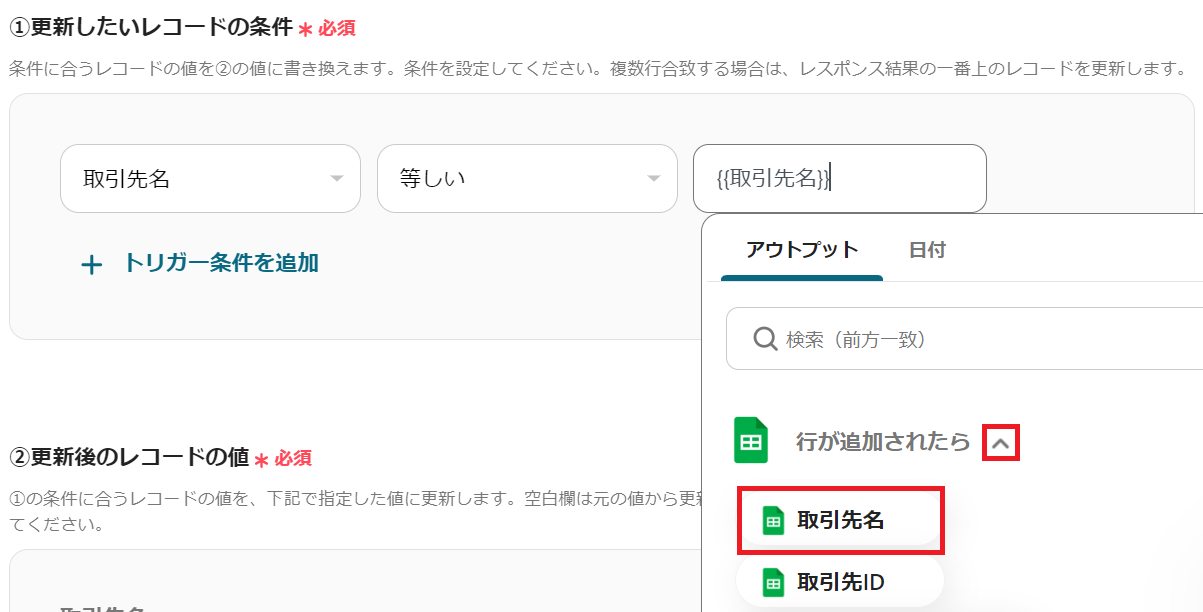Click the ①更新したいレコードの条件 heading
Screen dimensions: 1203x612
tap(150, 28)
